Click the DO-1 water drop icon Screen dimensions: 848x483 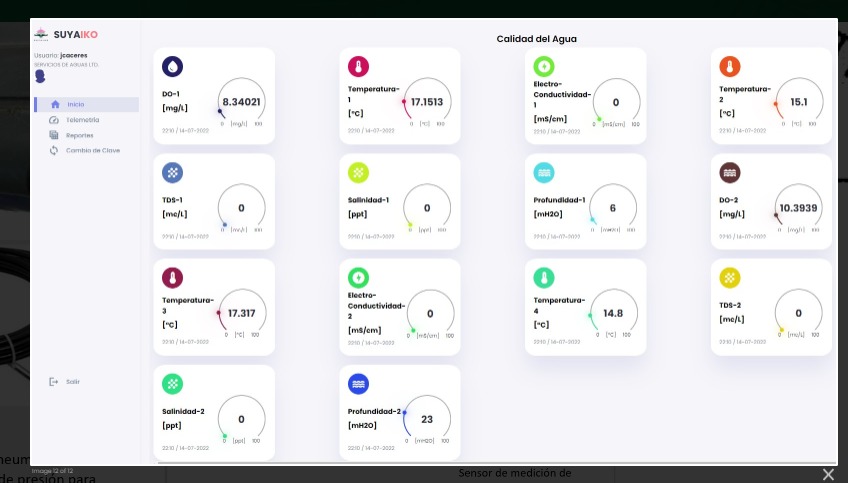[x=173, y=67]
